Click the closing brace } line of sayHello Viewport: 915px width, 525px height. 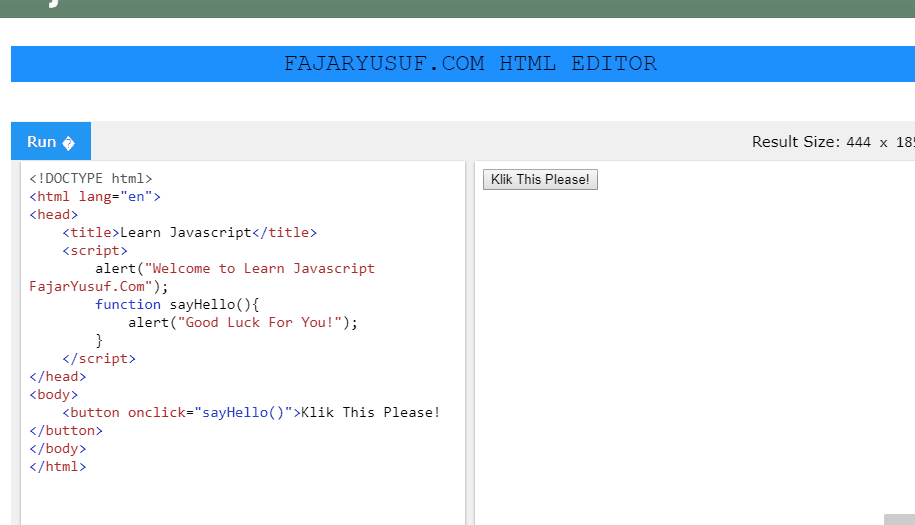(x=99, y=341)
